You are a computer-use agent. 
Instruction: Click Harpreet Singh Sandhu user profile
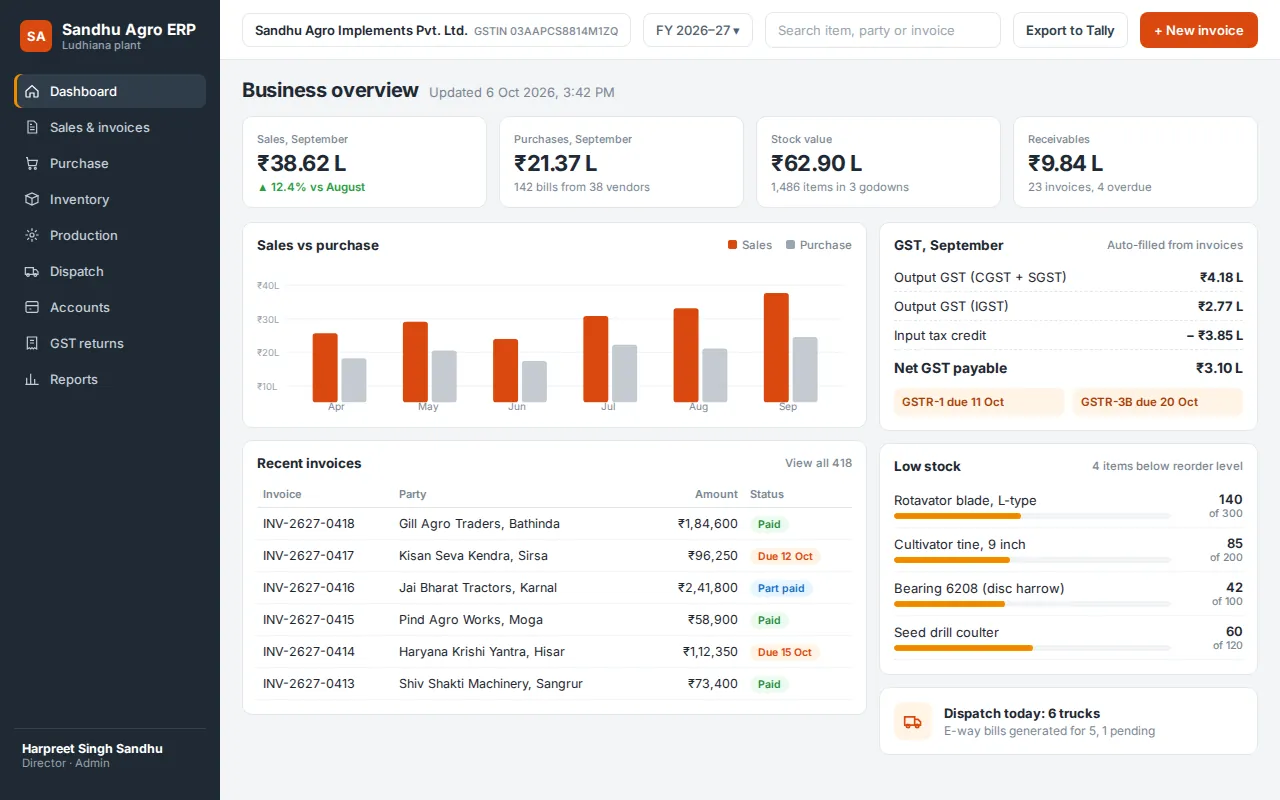click(x=110, y=755)
